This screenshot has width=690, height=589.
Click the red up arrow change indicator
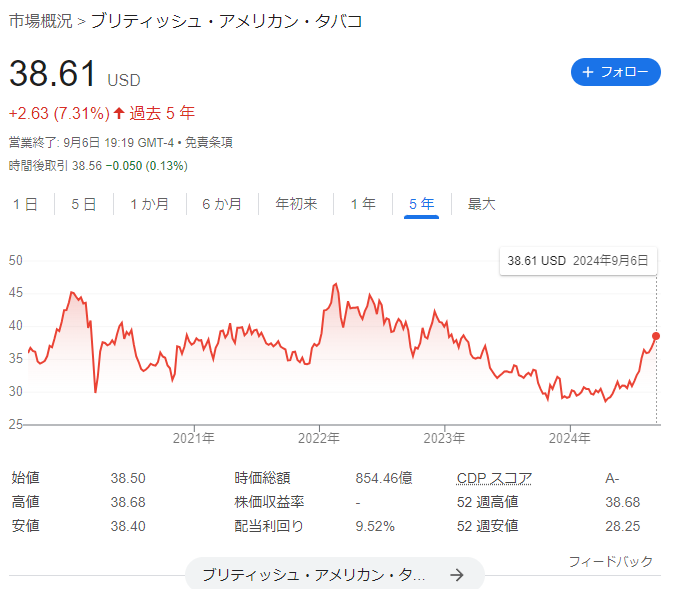(119, 113)
